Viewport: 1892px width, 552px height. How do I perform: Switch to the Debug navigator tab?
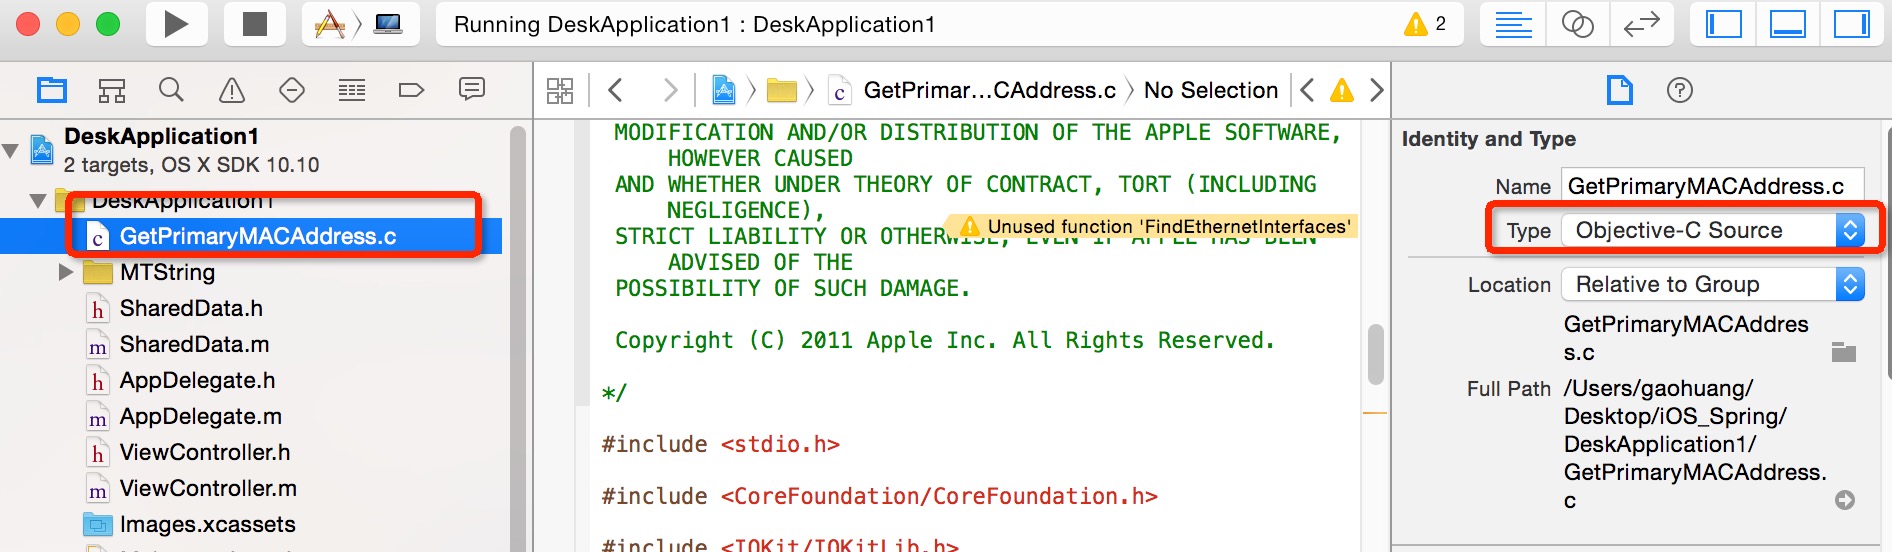(x=352, y=90)
